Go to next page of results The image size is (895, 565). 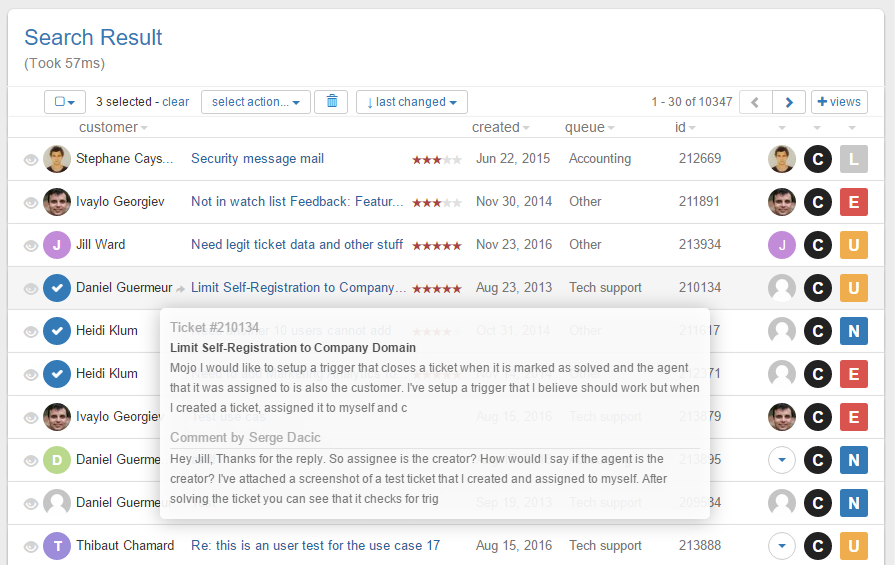click(789, 102)
